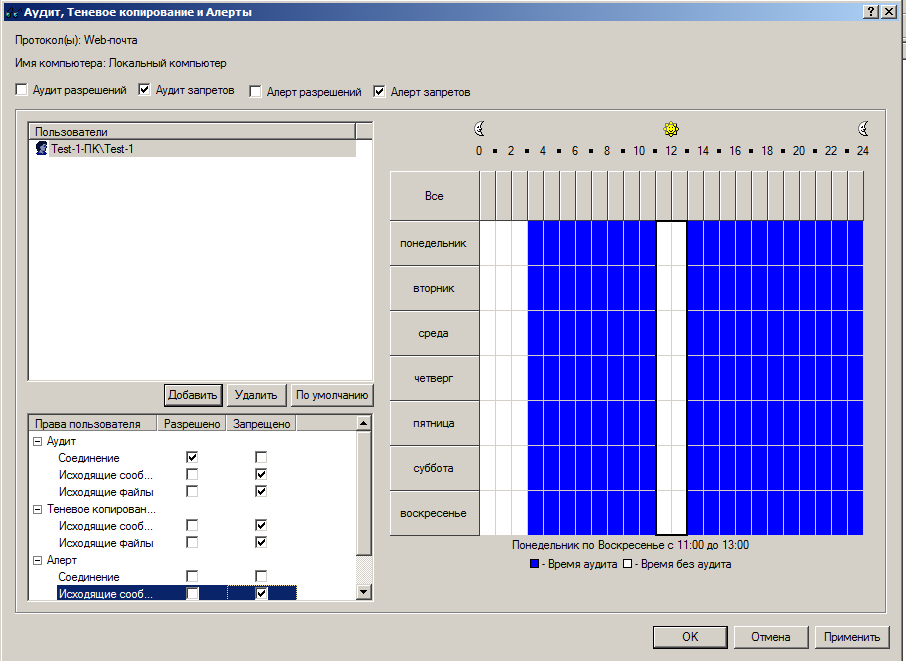Screen dimensions: 906x661
Task: Collapse the Теневое копирование group
Action: pos(37,509)
